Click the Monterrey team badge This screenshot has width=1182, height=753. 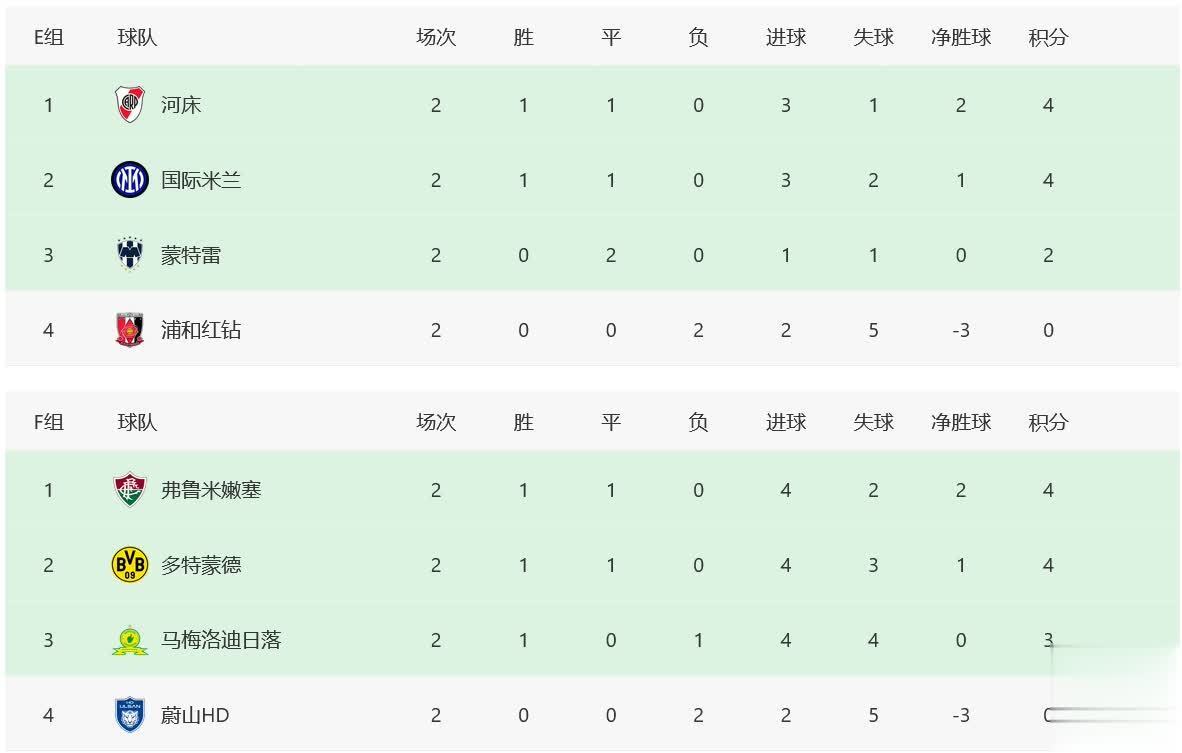[x=129, y=255]
